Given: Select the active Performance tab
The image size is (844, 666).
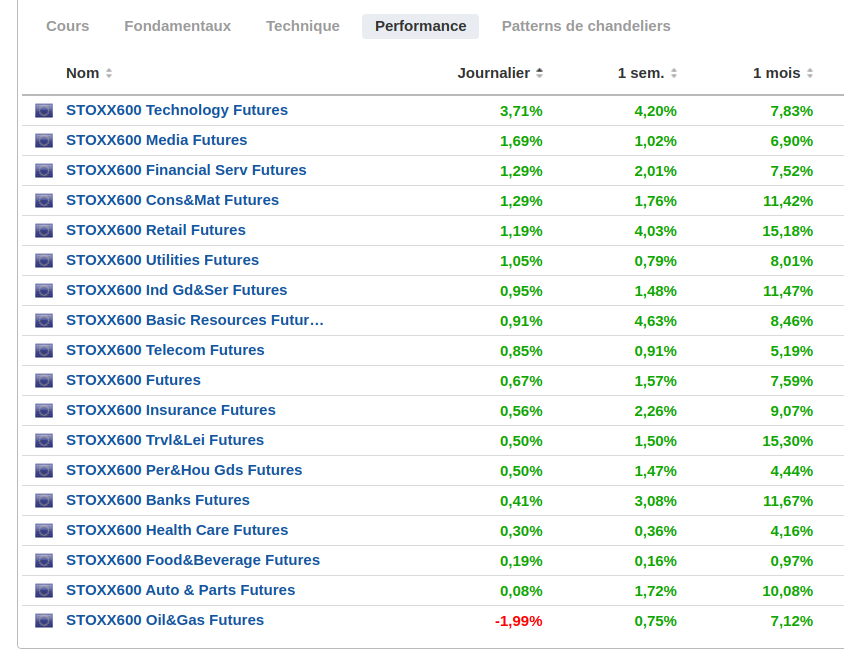Looking at the screenshot, I should 420,26.
